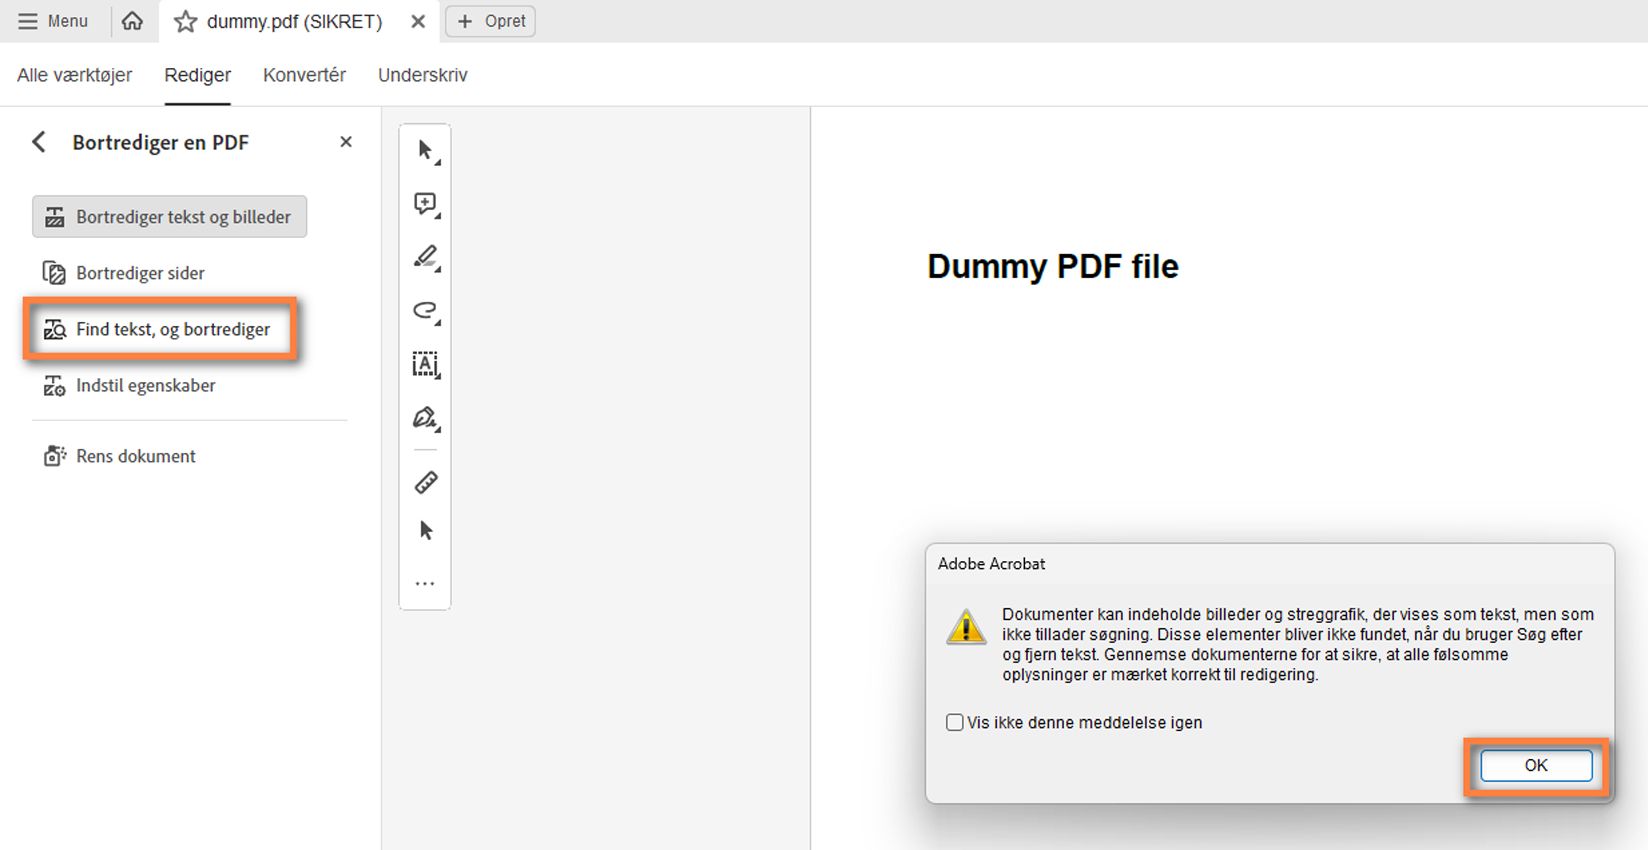Open the Konvertér tab
The height and width of the screenshot is (850, 1648).
click(x=304, y=75)
